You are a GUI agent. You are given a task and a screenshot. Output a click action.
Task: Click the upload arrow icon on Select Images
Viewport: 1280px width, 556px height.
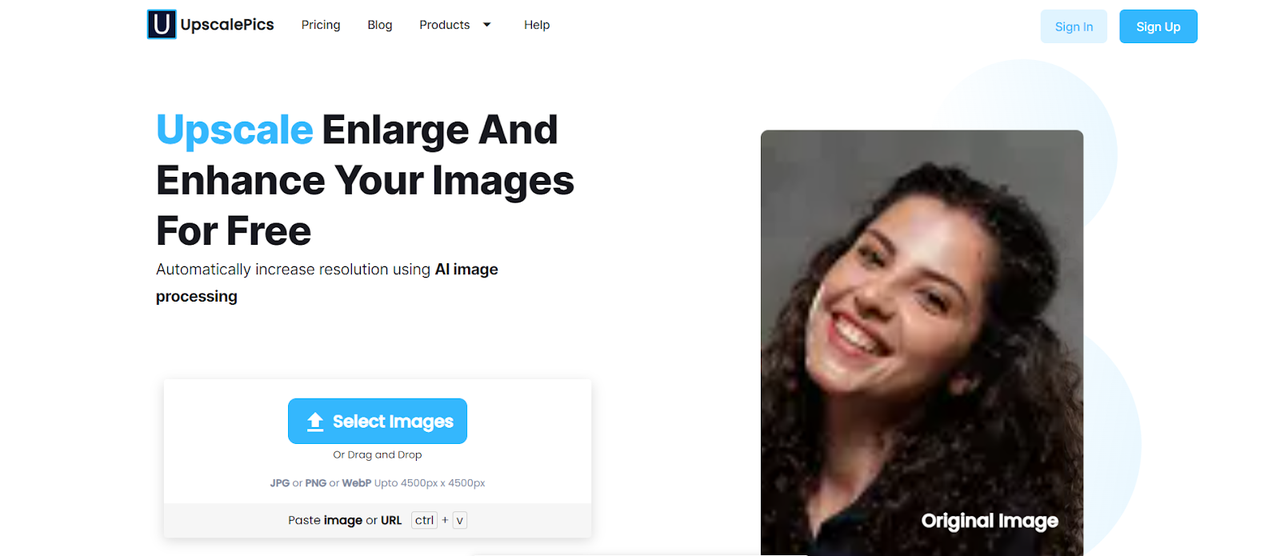(x=315, y=422)
